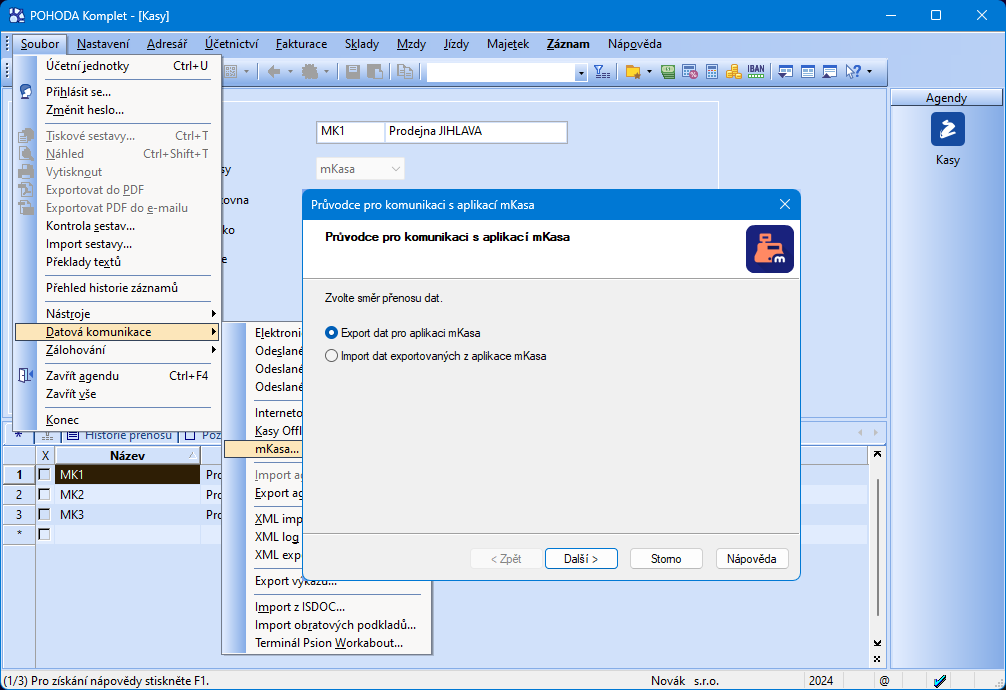Click the gold coins toolbar icon

pyautogui.click(x=733, y=72)
